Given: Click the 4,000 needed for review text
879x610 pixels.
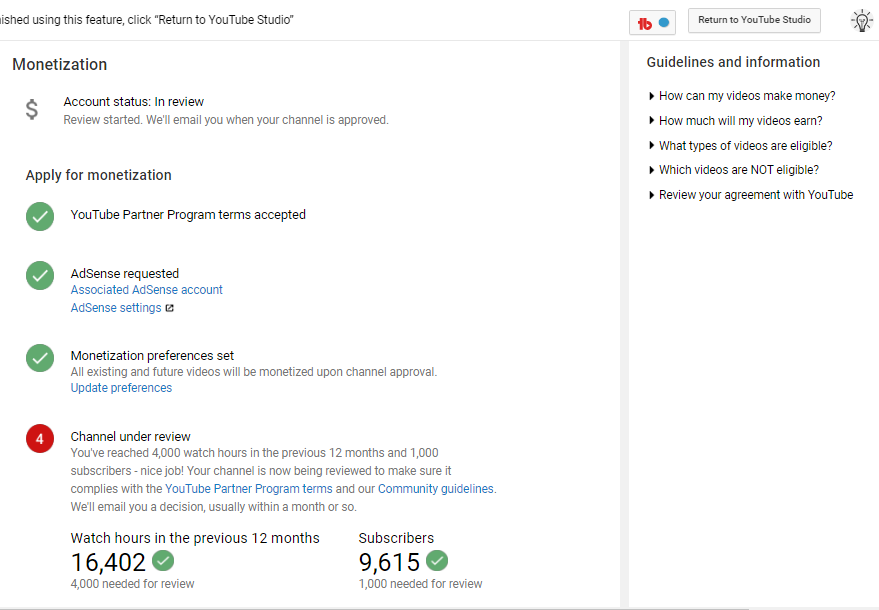Looking at the screenshot, I should click(132, 584).
